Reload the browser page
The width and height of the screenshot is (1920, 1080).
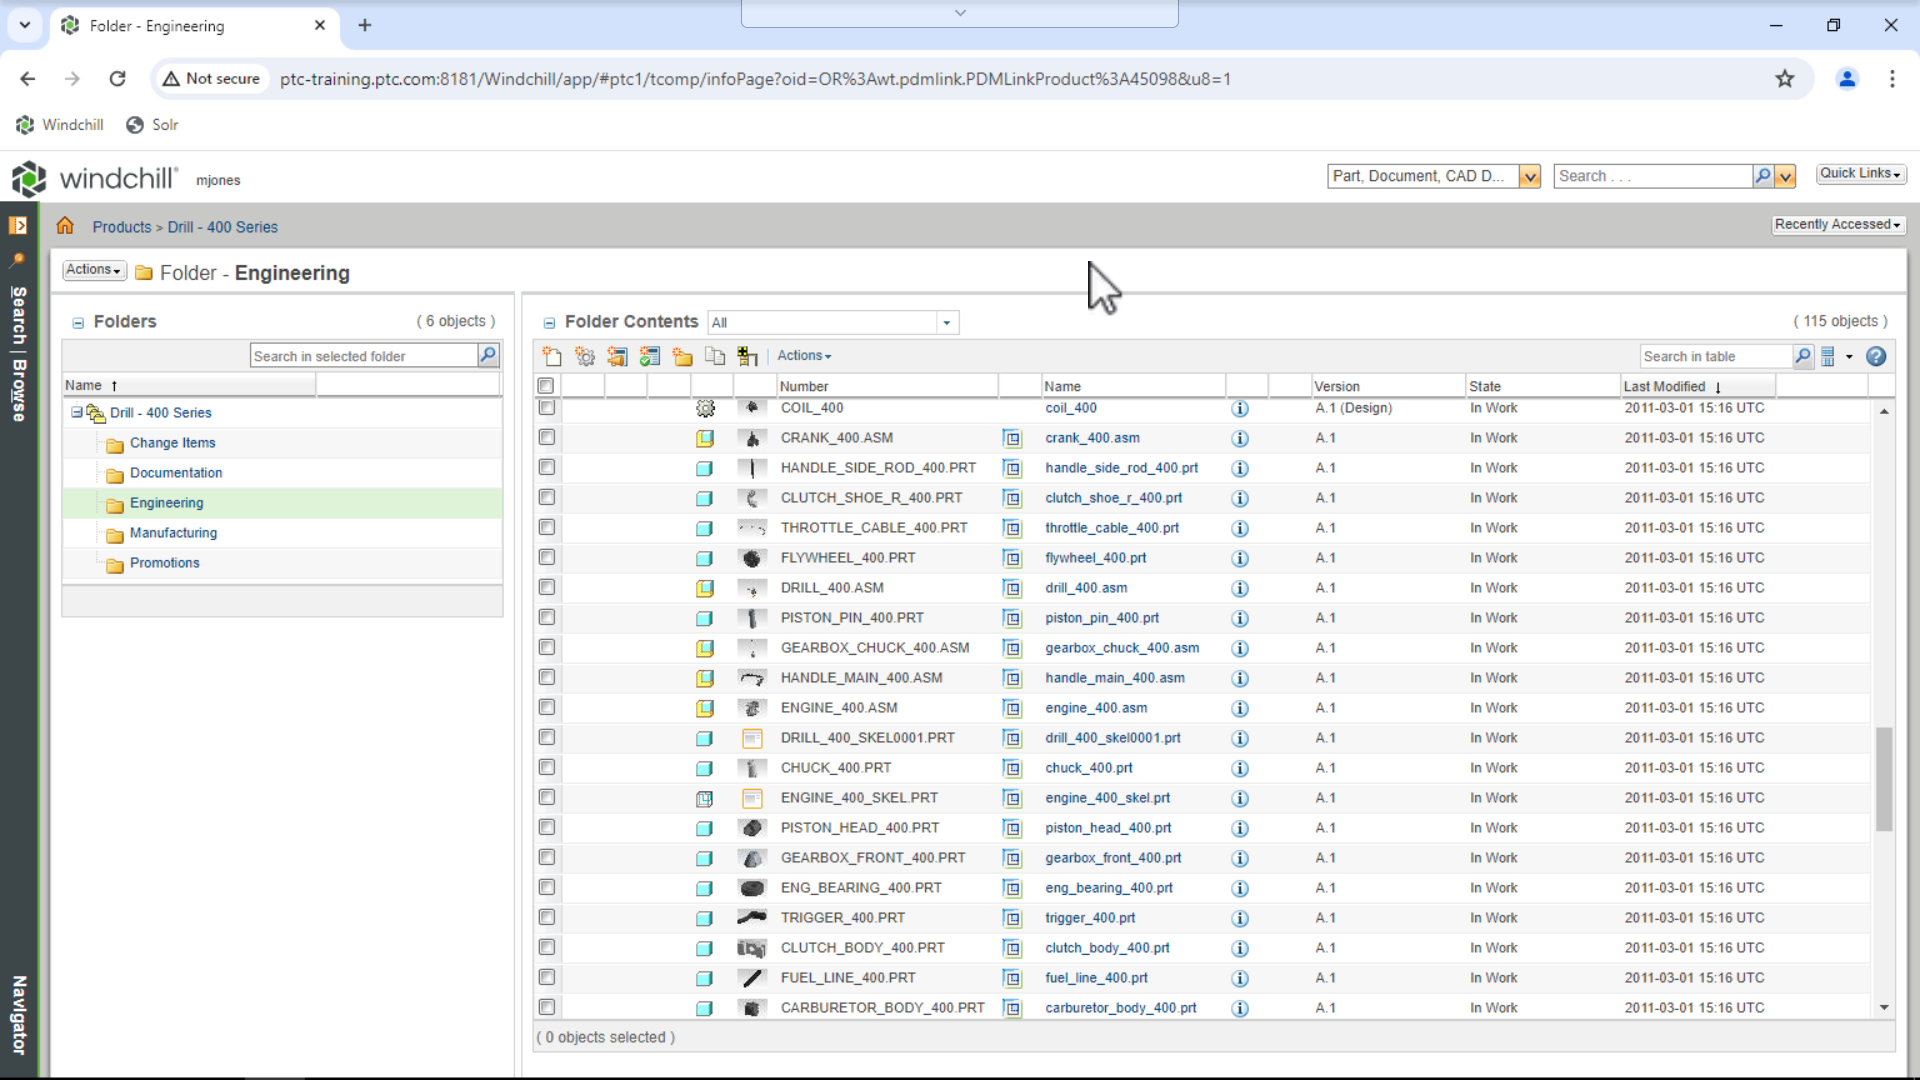tap(117, 79)
